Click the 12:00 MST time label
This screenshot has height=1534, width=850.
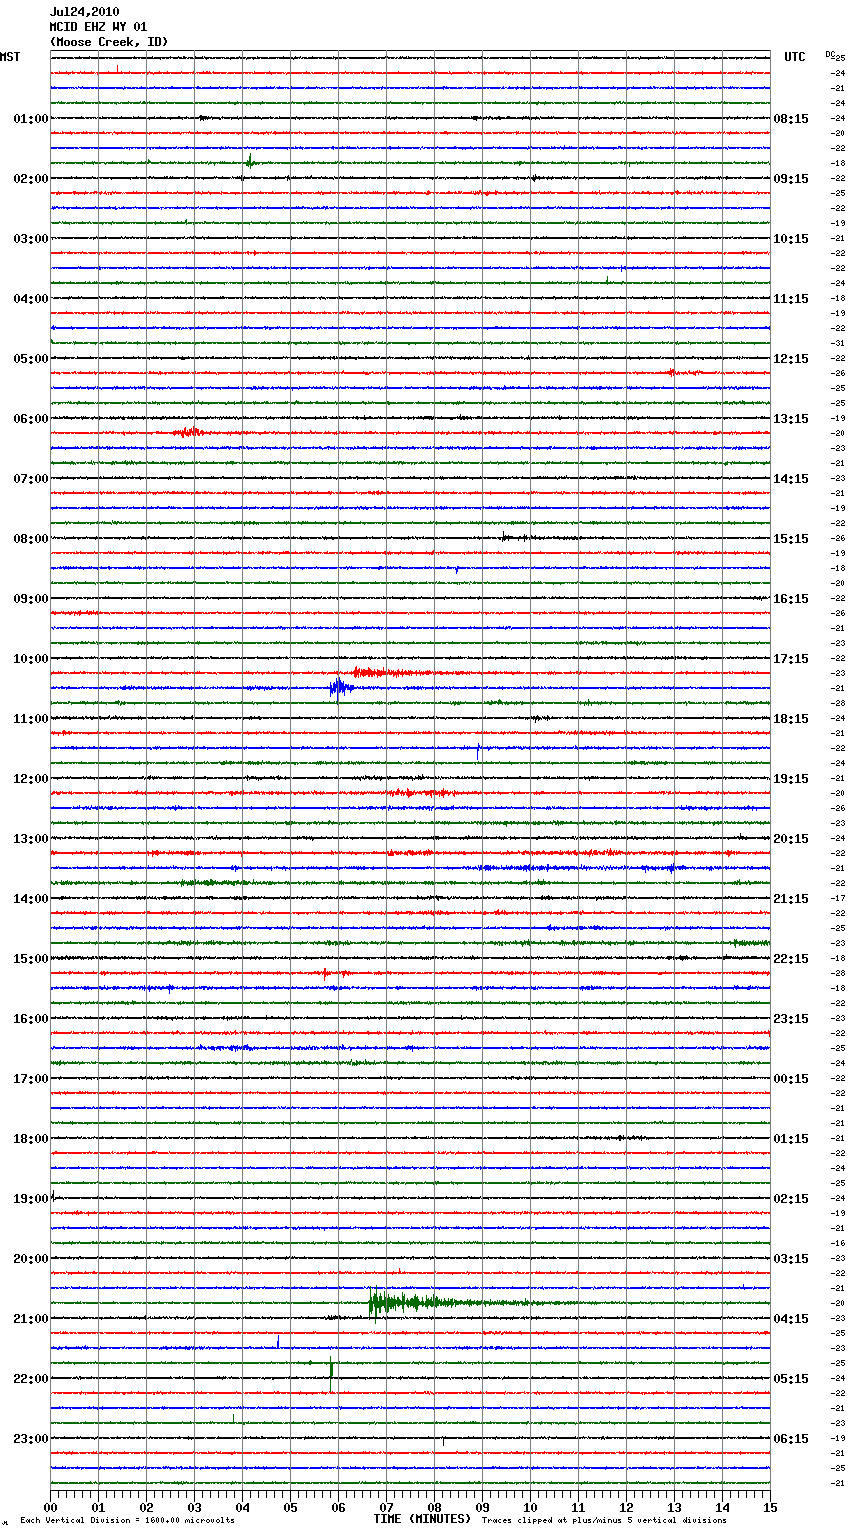click(x=31, y=779)
